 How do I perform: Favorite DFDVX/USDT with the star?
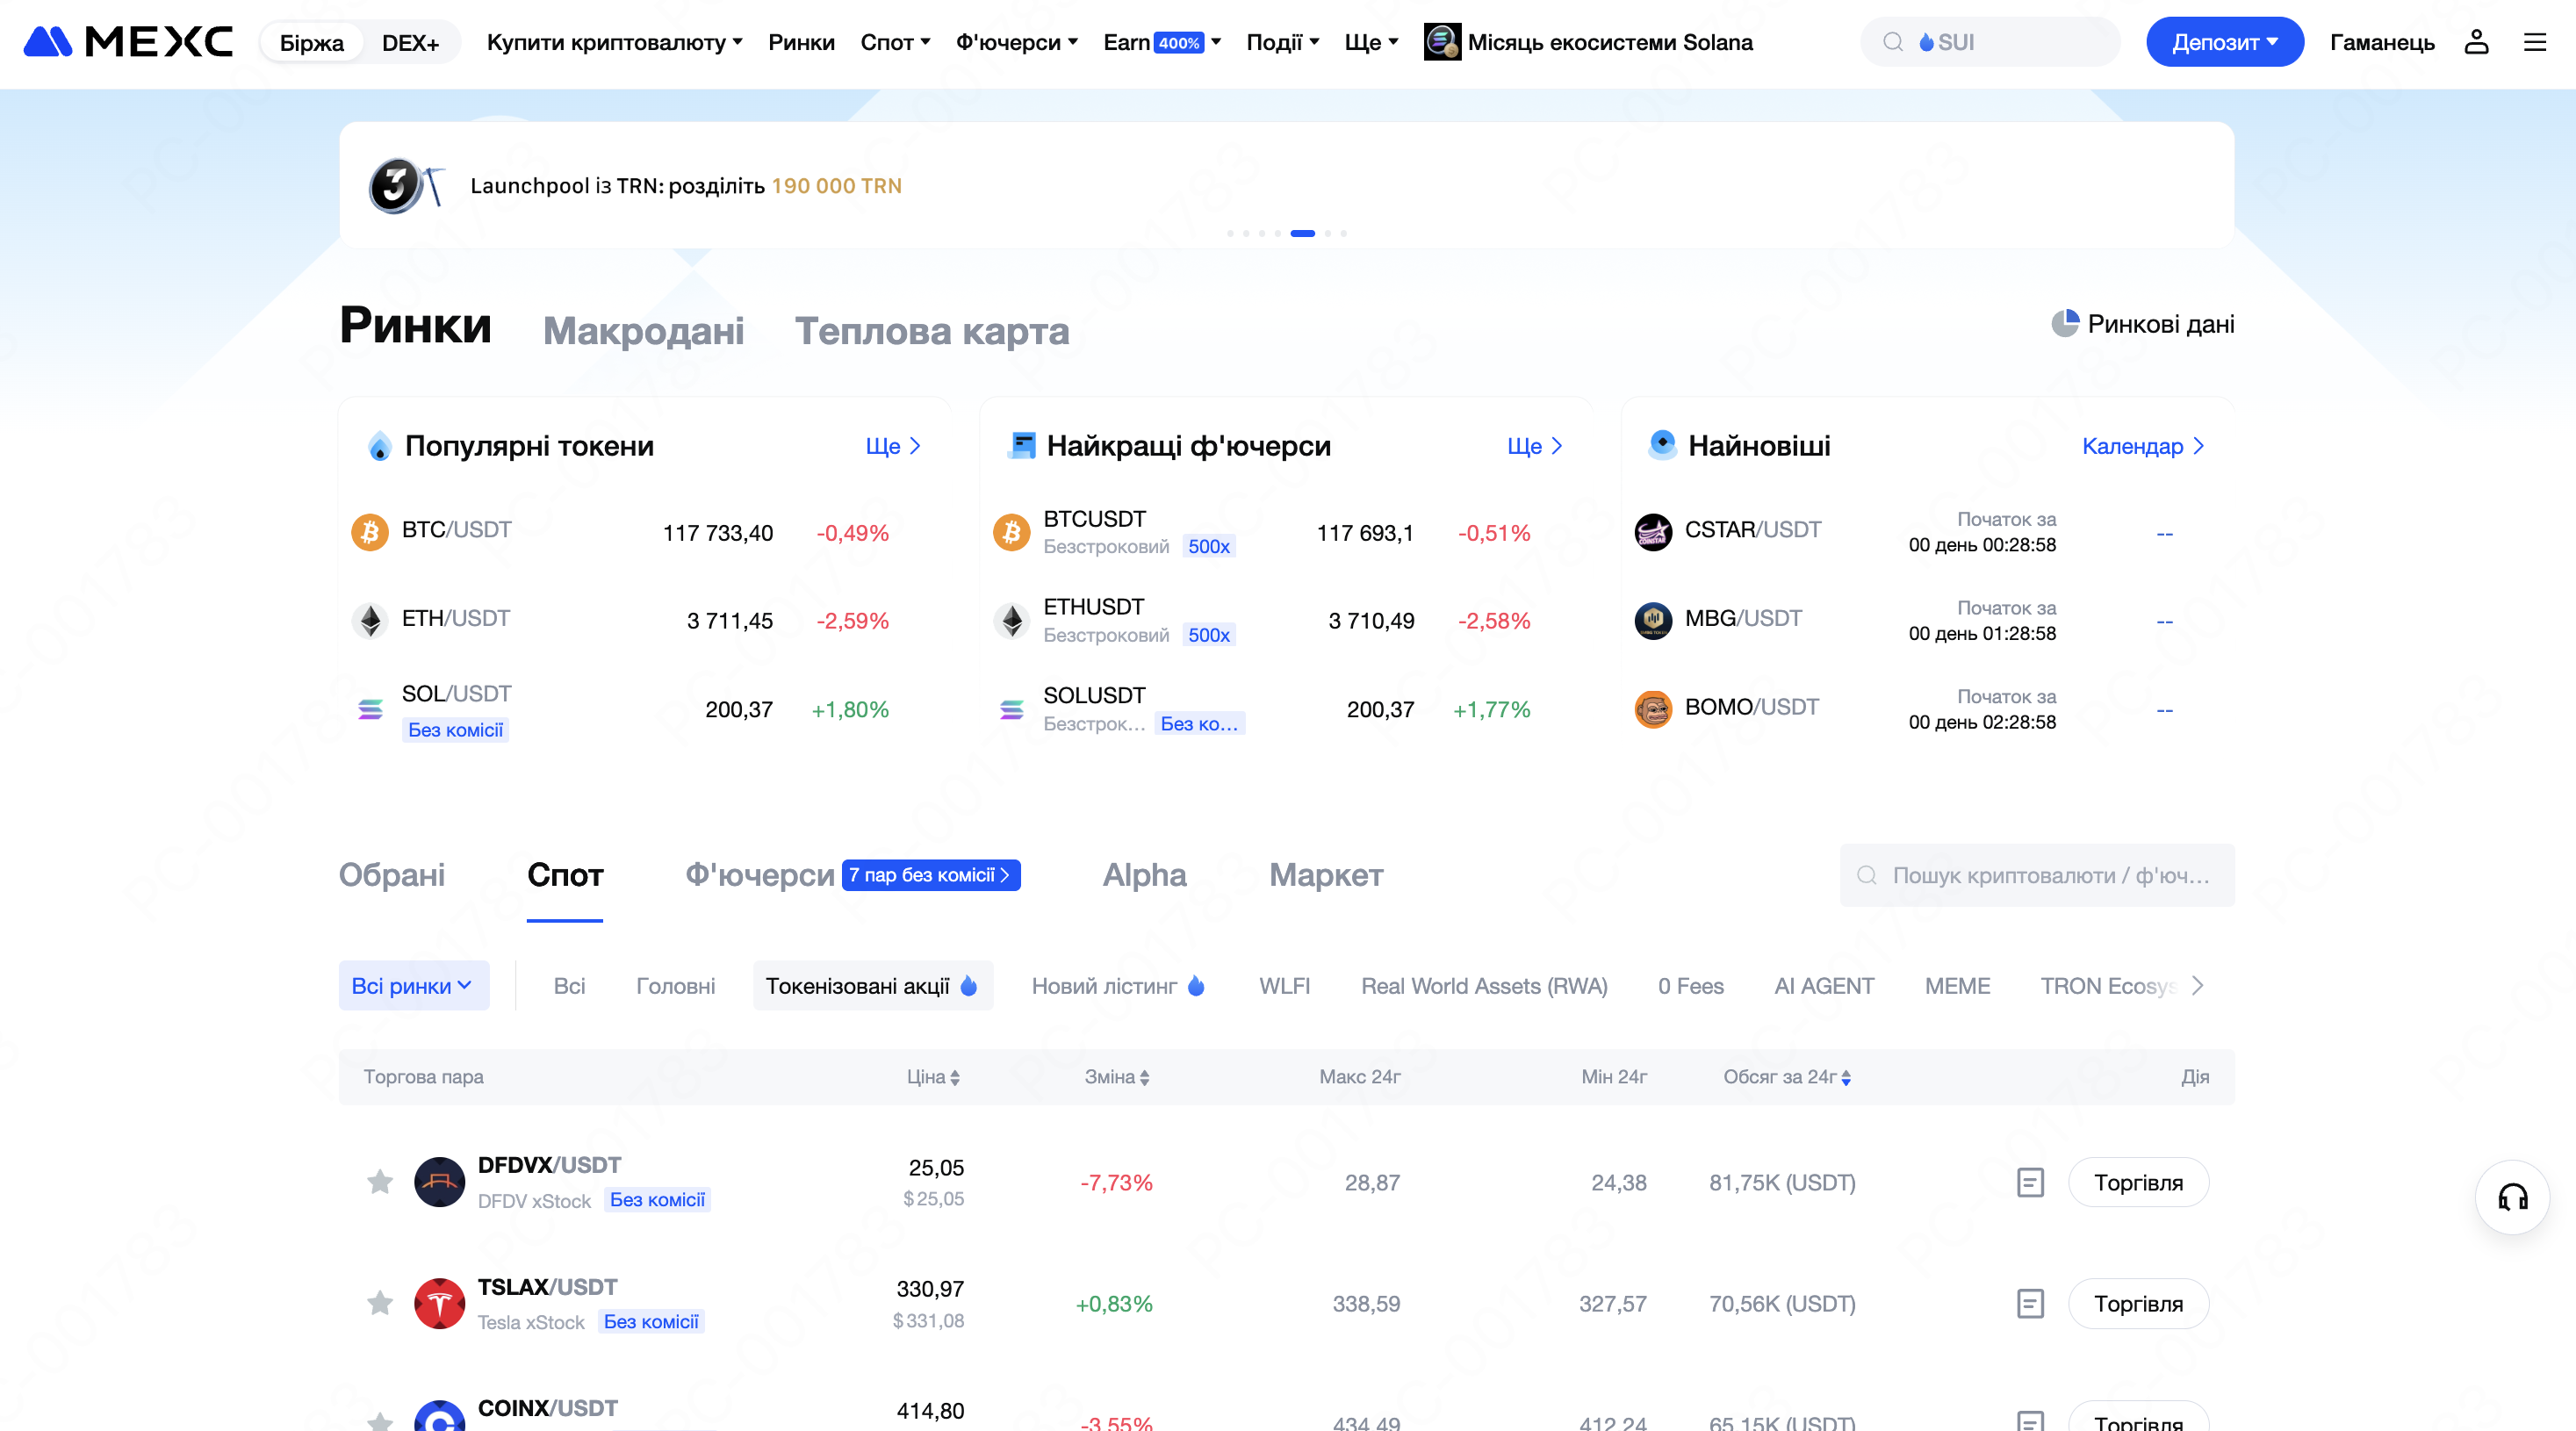pyautogui.click(x=380, y=1182)
